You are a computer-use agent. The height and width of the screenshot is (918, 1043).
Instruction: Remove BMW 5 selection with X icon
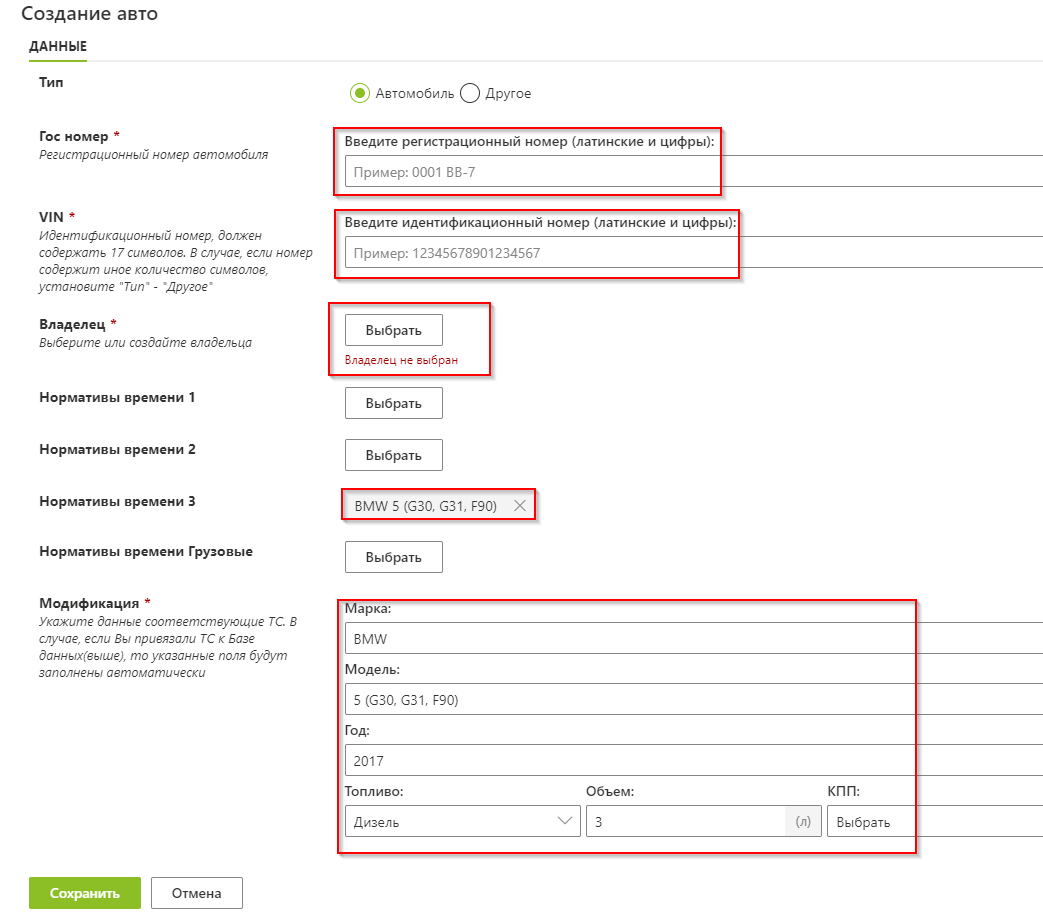[x=520, y=506]
